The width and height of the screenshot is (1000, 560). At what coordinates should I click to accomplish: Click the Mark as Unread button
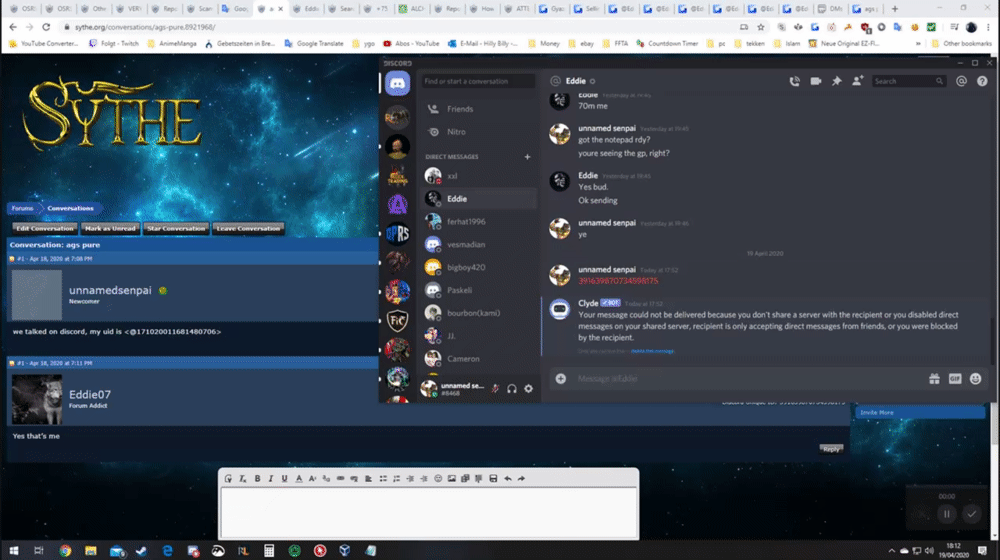(x=110, y=228)
